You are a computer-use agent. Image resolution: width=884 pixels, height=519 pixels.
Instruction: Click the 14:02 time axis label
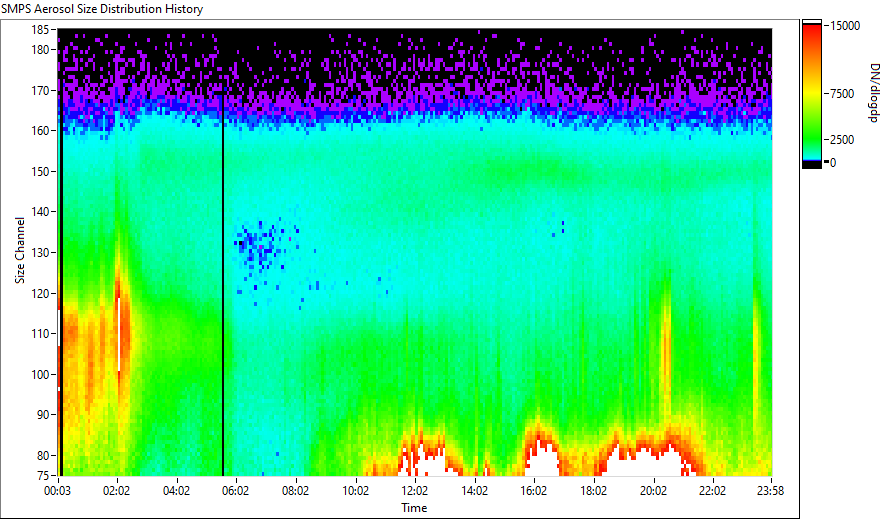tap(474, 491)
